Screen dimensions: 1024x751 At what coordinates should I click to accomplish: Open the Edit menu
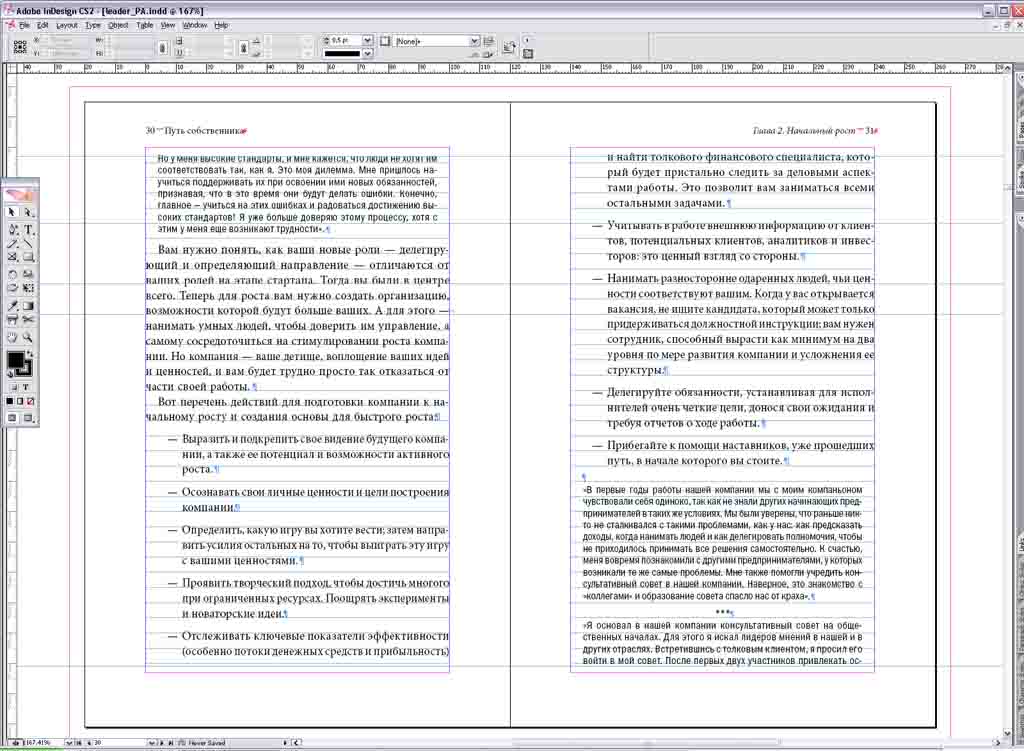tap(42, 25)
